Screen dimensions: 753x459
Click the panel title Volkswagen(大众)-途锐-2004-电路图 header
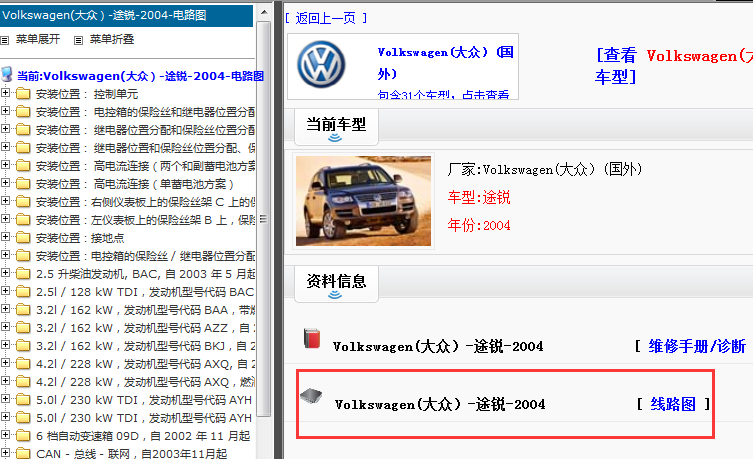(x=104, y=15)
